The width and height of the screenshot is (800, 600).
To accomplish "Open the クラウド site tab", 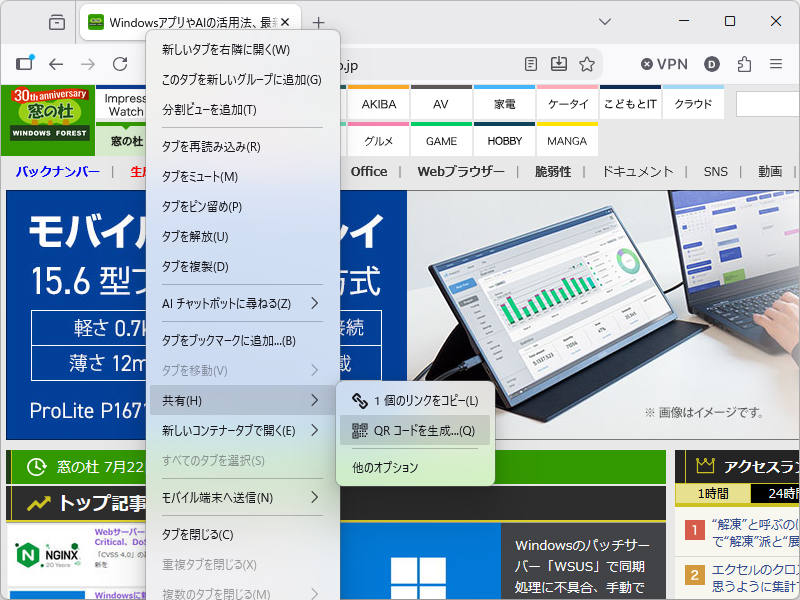I will pyautogui.click(x=693, y=104).
